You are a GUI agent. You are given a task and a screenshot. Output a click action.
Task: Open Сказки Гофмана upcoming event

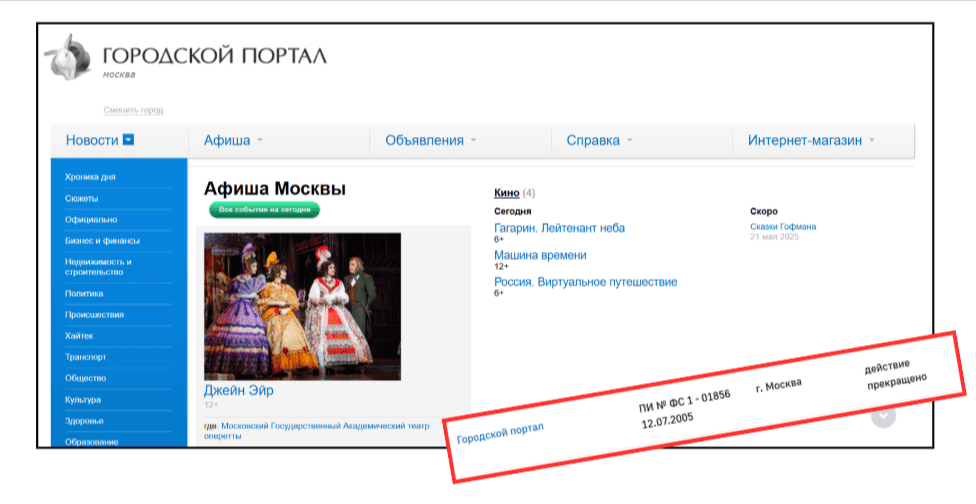[x=782, y=227]
